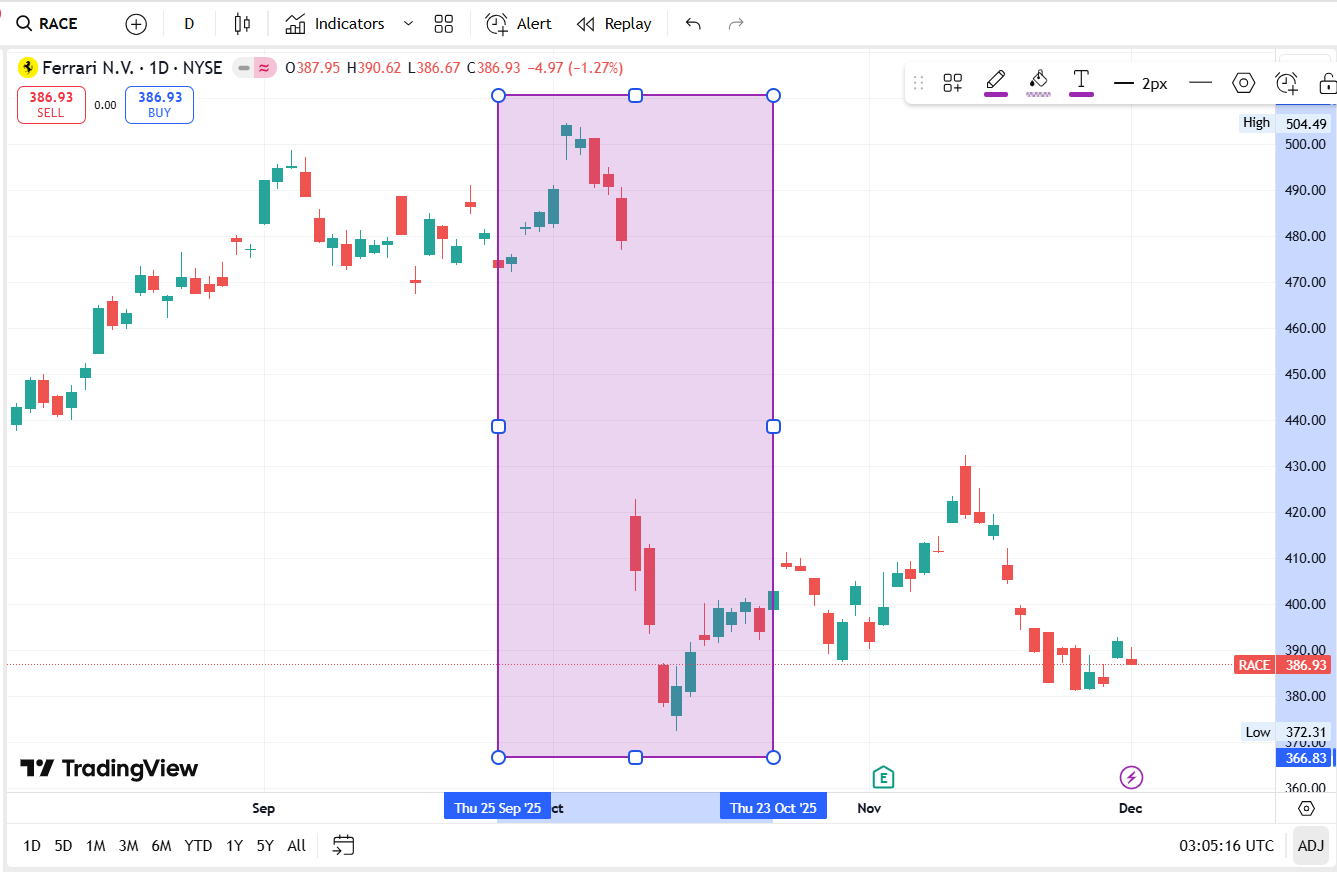
Task: Click the bottom-left rectangle corner handle
Action: coord(499,757)
